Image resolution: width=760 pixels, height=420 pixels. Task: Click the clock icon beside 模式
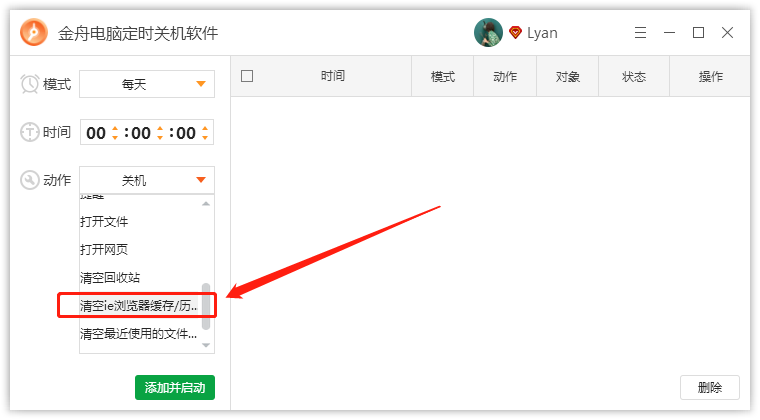pos(30,84)
